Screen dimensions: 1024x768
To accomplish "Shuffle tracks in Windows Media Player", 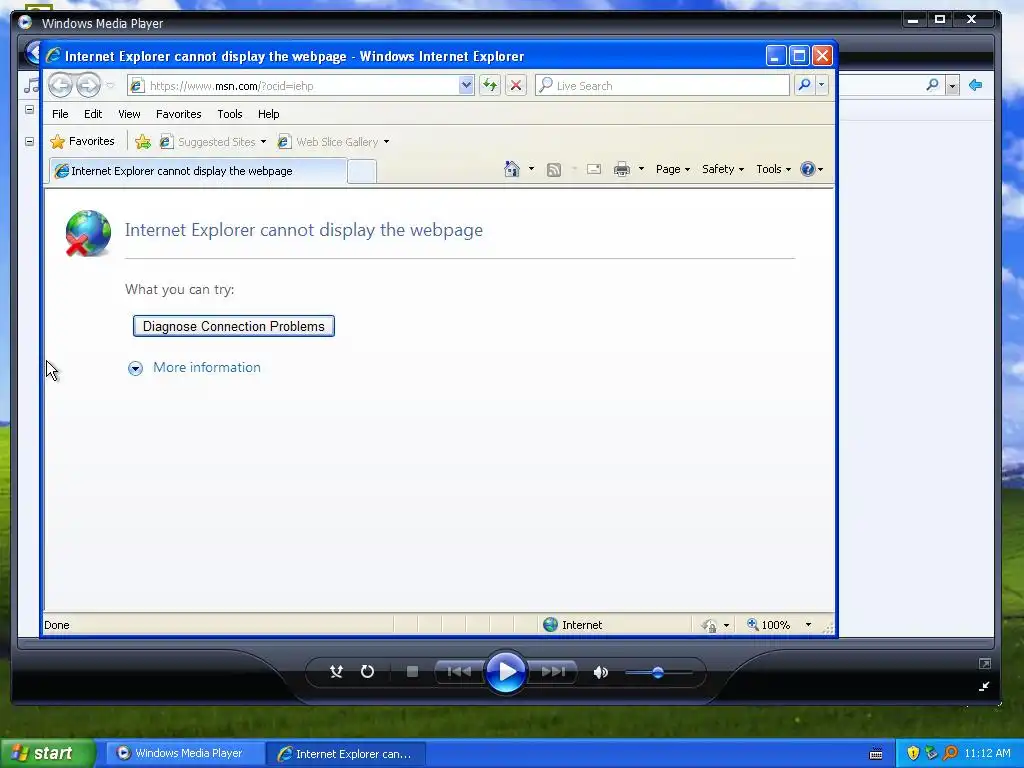I will (336, 671).
